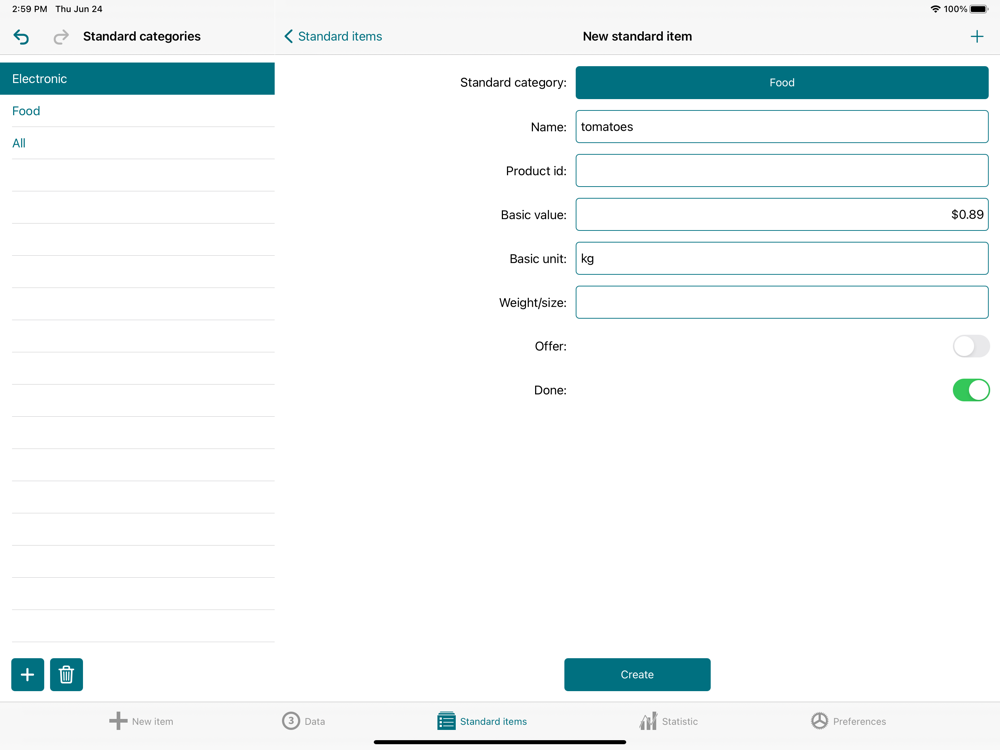Screen dimensions: 1000x750
Task: Tap the Data tab badge icon
Action: (x=291, y=721)
